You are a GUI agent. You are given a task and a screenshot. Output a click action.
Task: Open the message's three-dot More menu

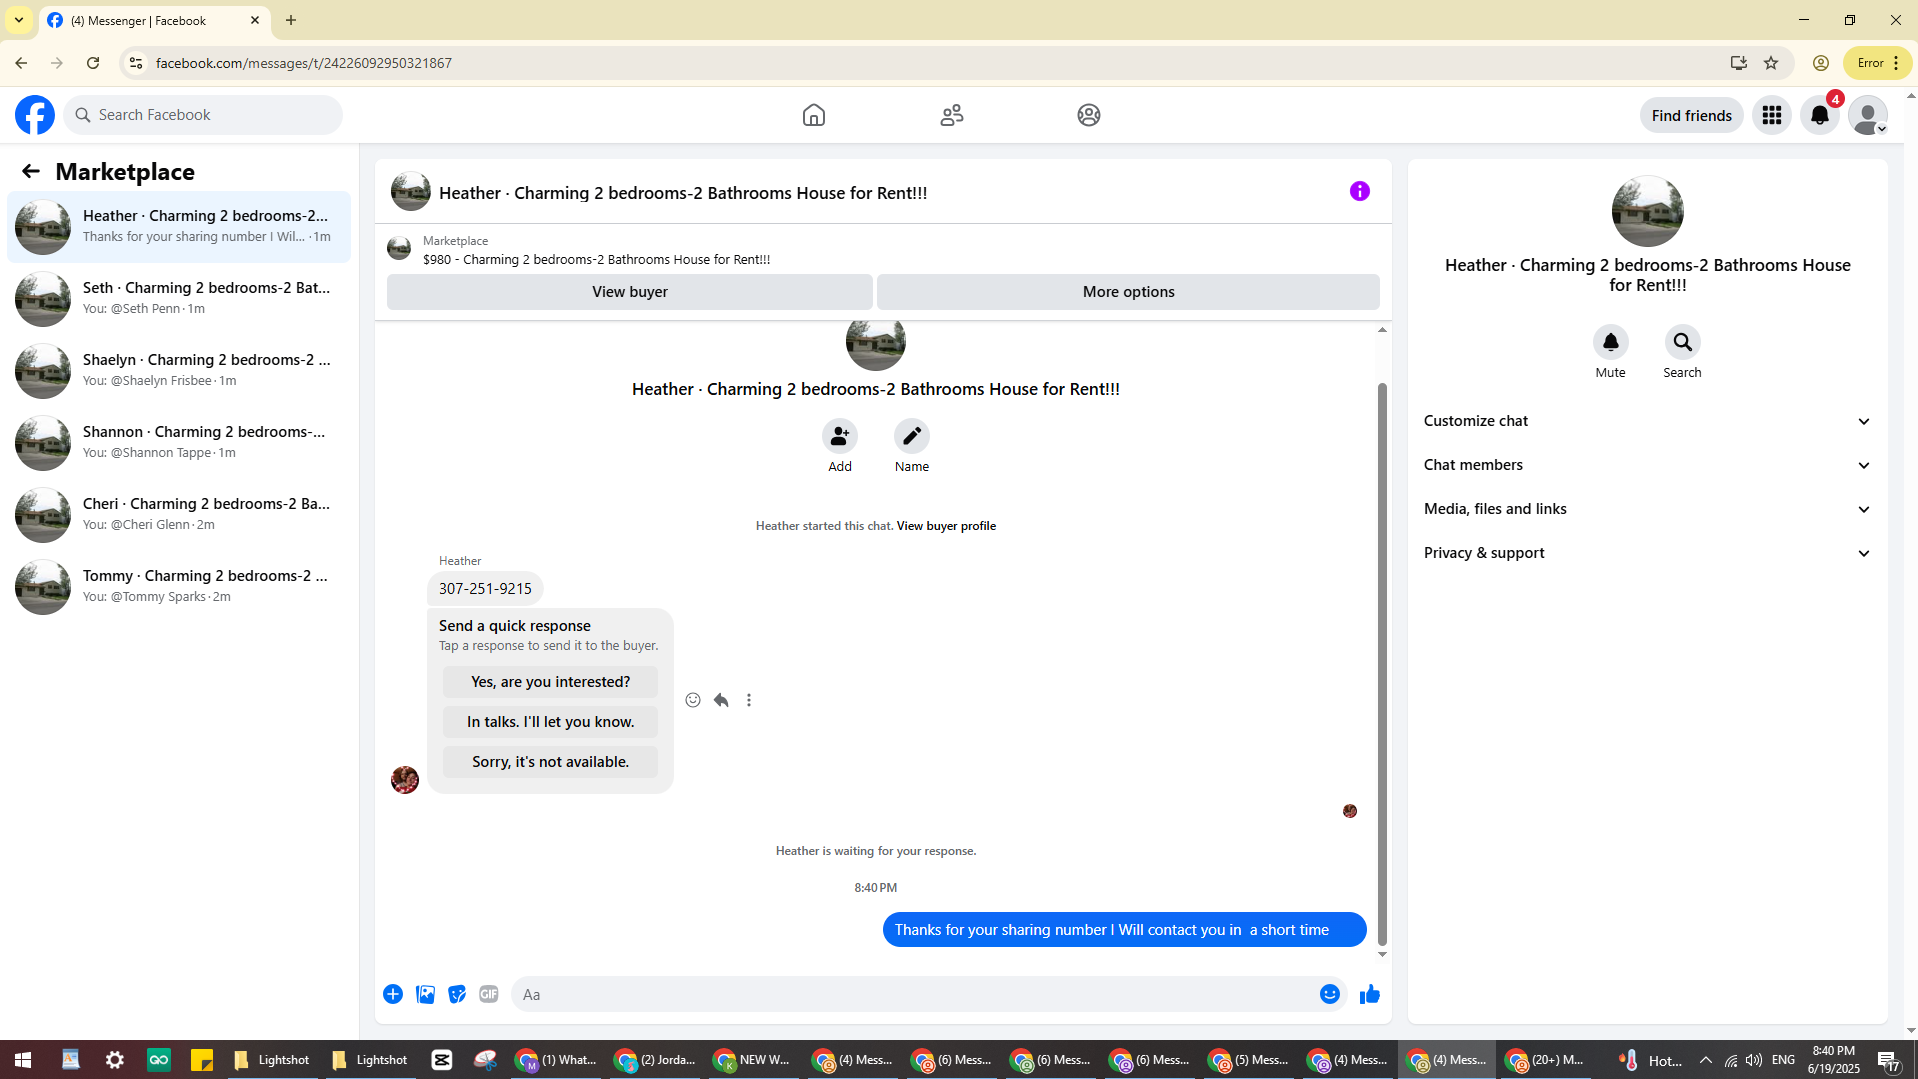coord(749,700)
